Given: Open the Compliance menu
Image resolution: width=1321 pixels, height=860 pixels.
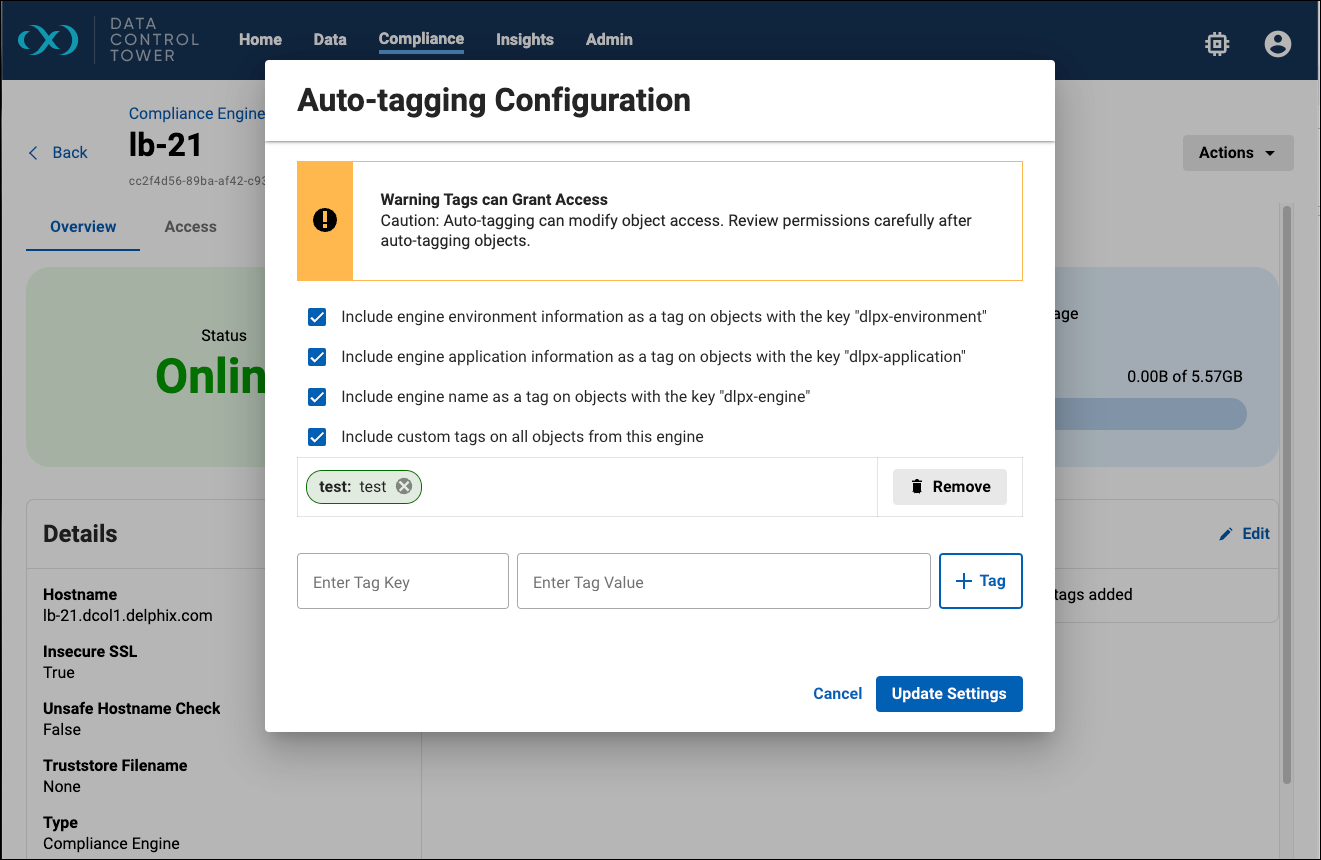Looking at the screenshot, I should (421, 39).
